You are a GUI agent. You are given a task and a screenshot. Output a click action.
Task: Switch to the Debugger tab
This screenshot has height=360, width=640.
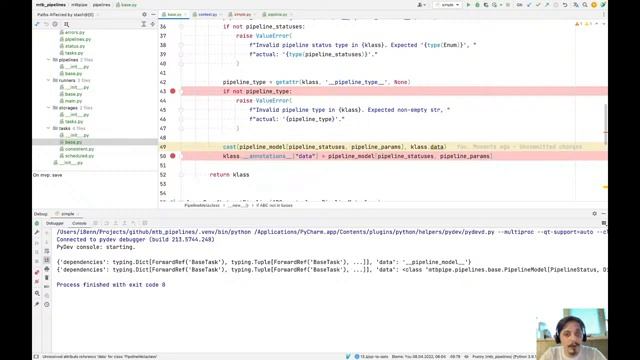tap(55, 223)
